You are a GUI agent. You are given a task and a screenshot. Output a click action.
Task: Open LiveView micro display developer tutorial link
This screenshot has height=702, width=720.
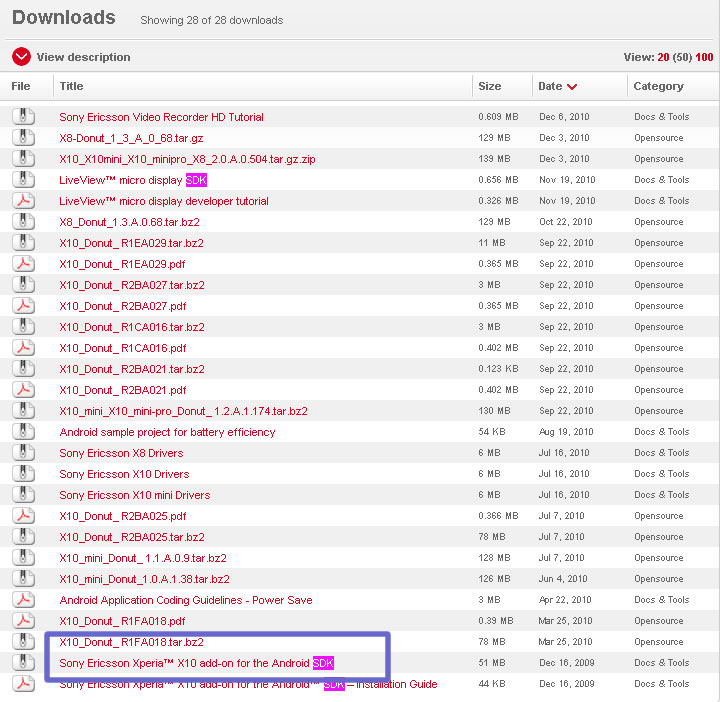click(x=164, y=201)
